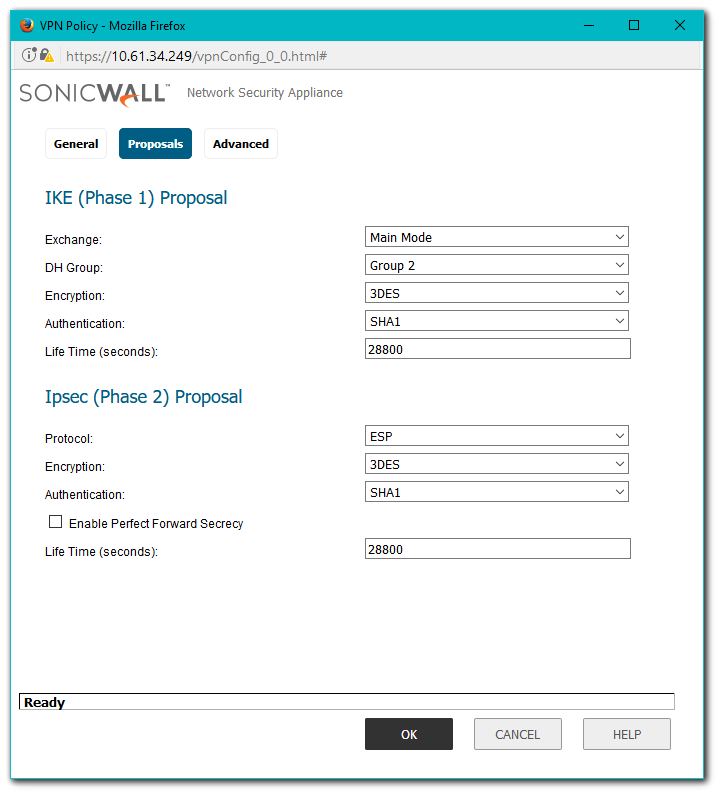
Task: Open the Exchange dropdown showing Main Mode
Action: [x=497, y=237]
